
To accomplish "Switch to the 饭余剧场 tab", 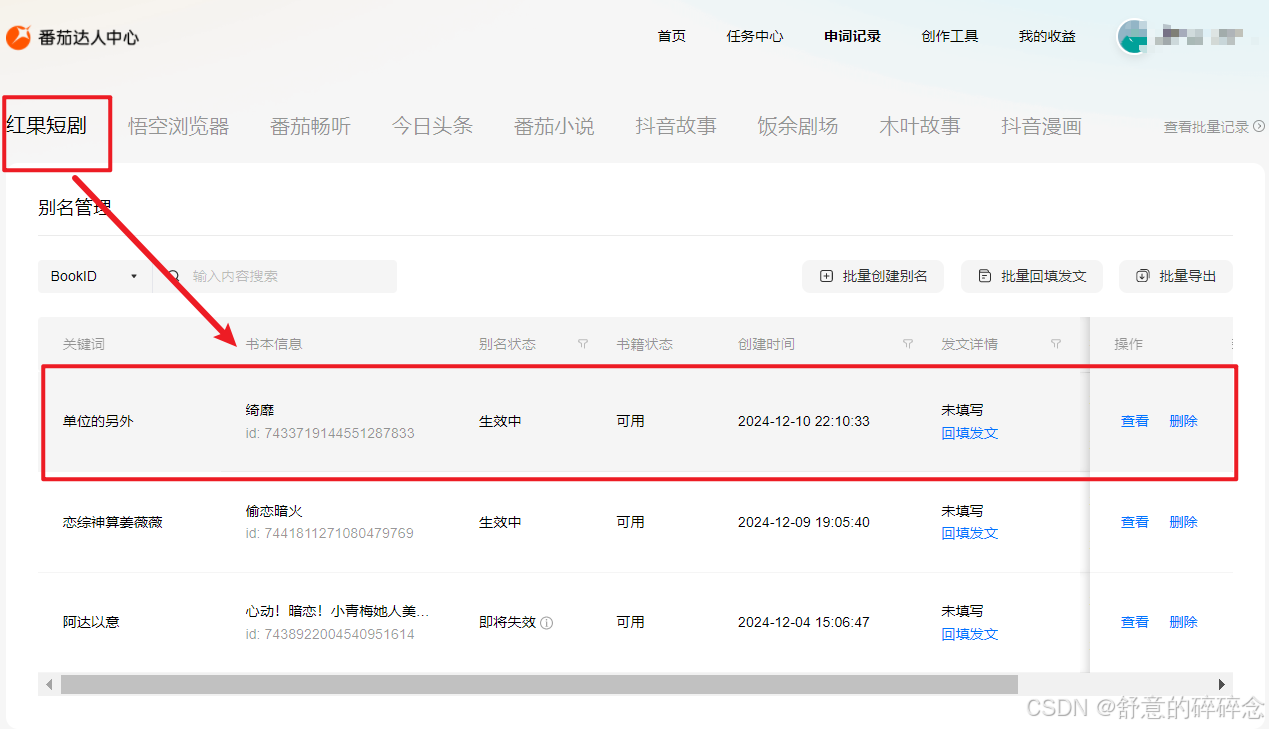I will click(798, 126).
